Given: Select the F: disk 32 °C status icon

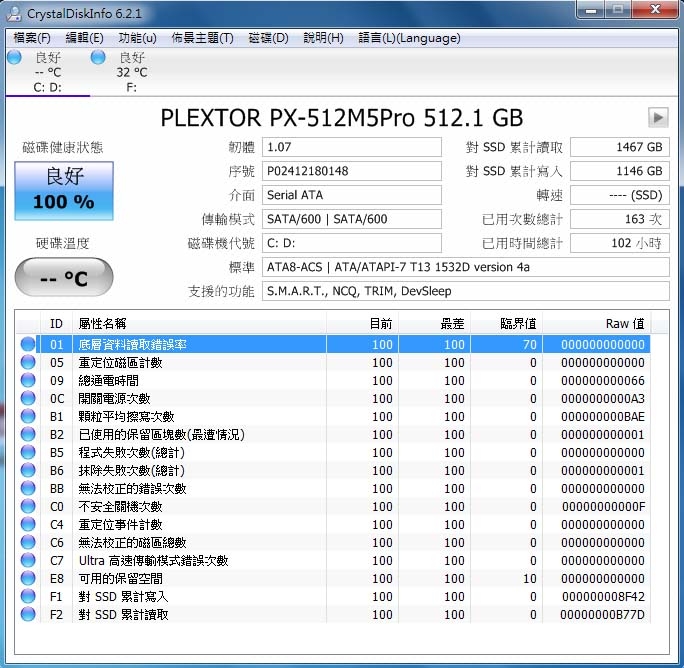Looking at the screenshot, I should click(x=98, y=57).
